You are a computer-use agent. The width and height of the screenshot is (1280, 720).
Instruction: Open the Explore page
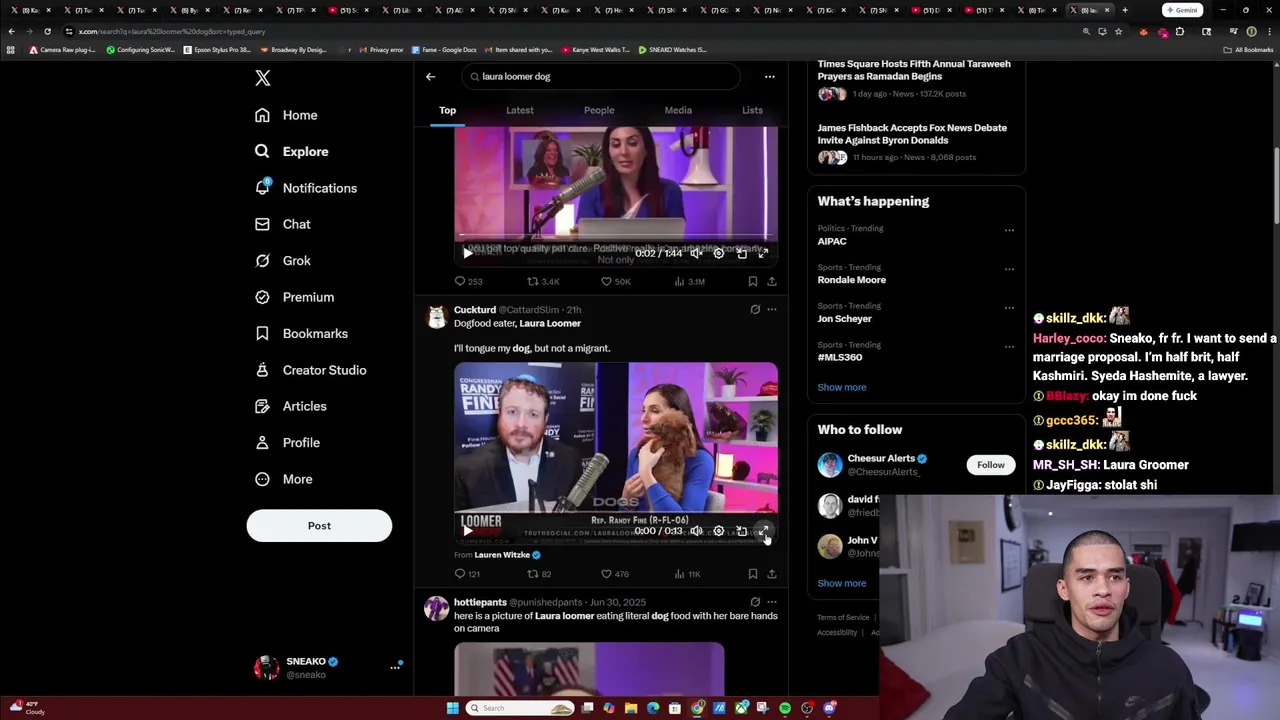point(291,151)
